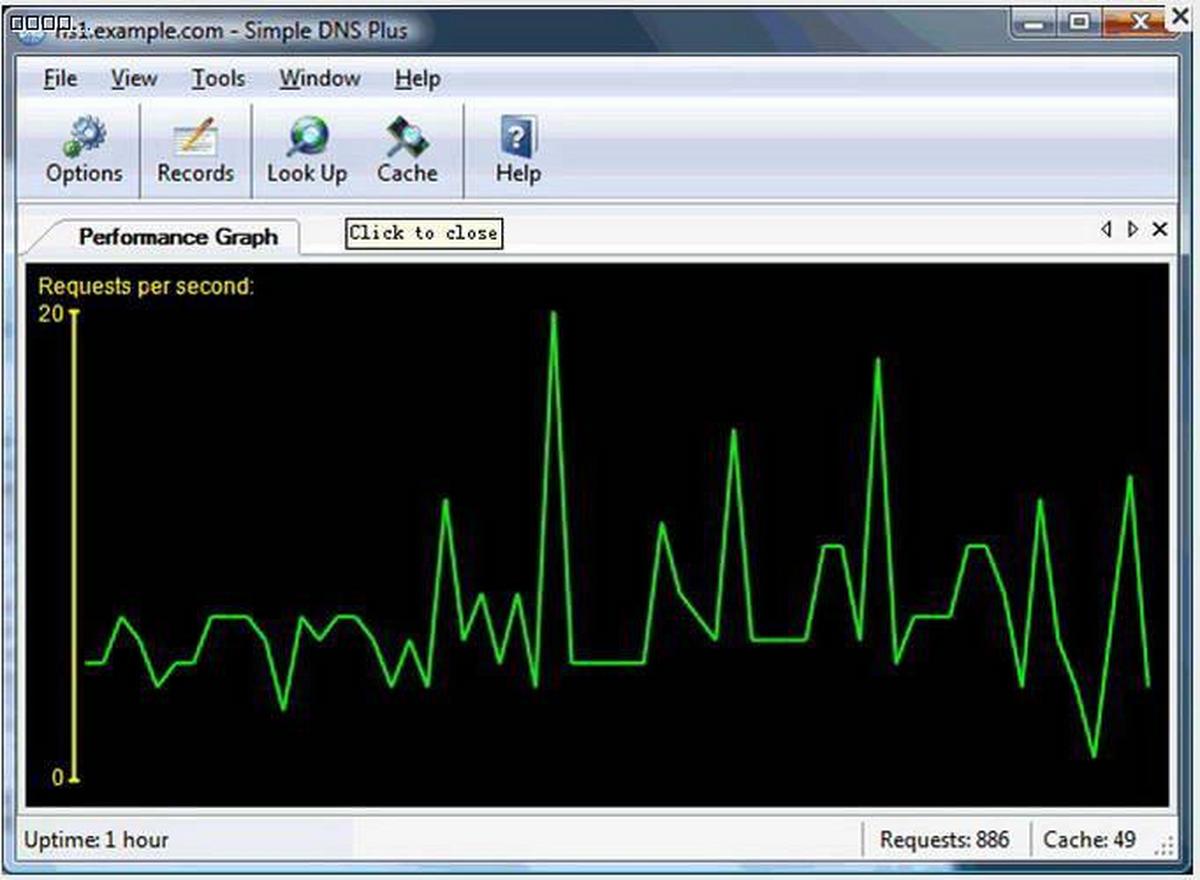This screenshot has height=880, width=1200.
Task: Click the window resize grip
Action: [1162, 845]
